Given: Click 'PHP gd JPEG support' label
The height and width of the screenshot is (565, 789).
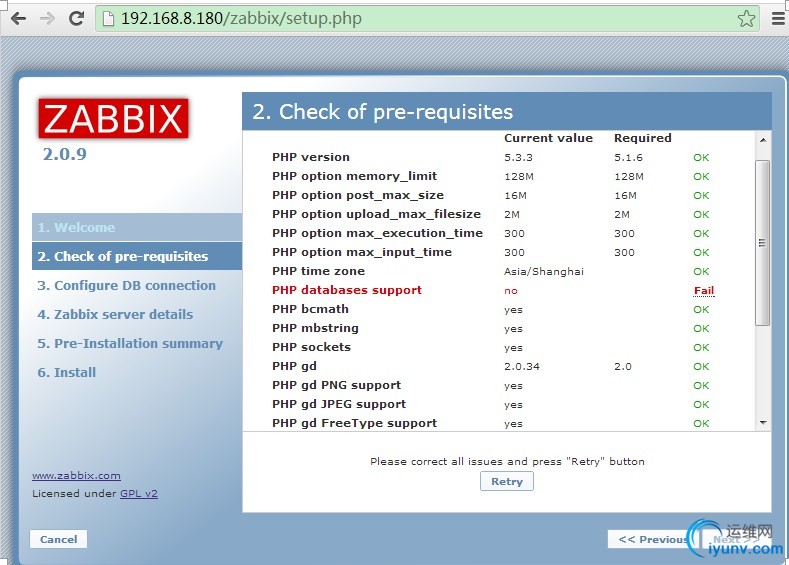Looking at the screenshot, I should pyautogui.click(x=339, y=404).
